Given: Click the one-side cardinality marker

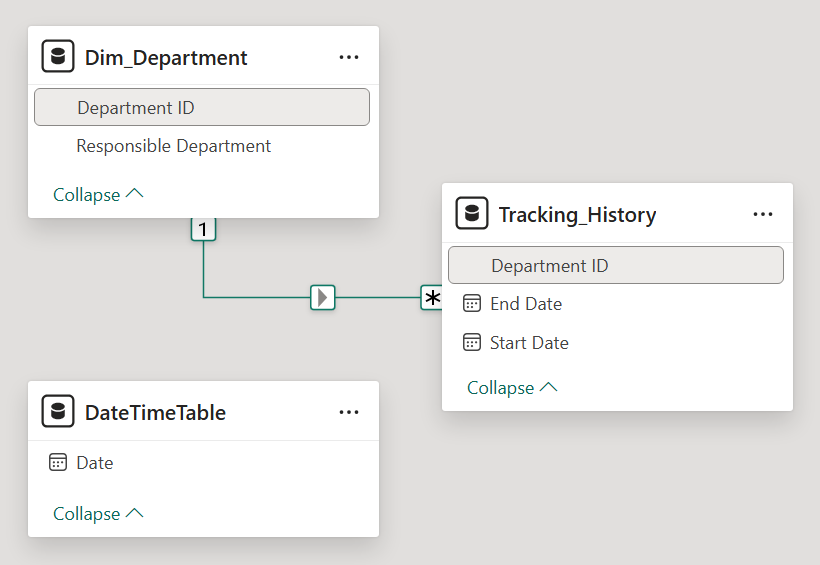Looking at the screenshot, I should tap(203, 229).
